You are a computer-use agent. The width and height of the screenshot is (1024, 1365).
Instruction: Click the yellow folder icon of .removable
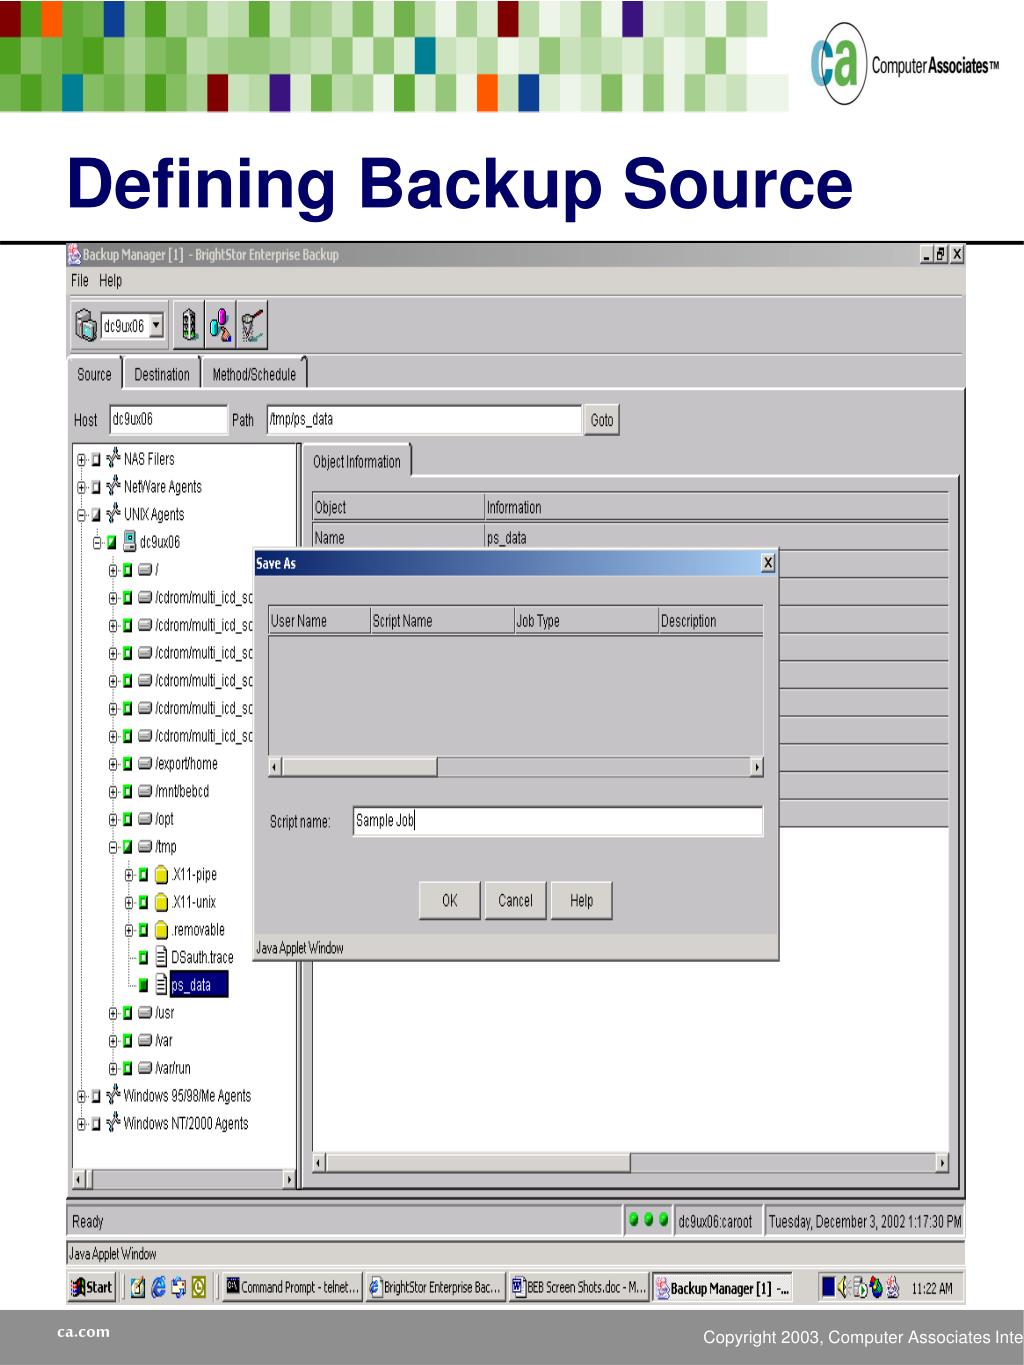(x=161, y=930)
